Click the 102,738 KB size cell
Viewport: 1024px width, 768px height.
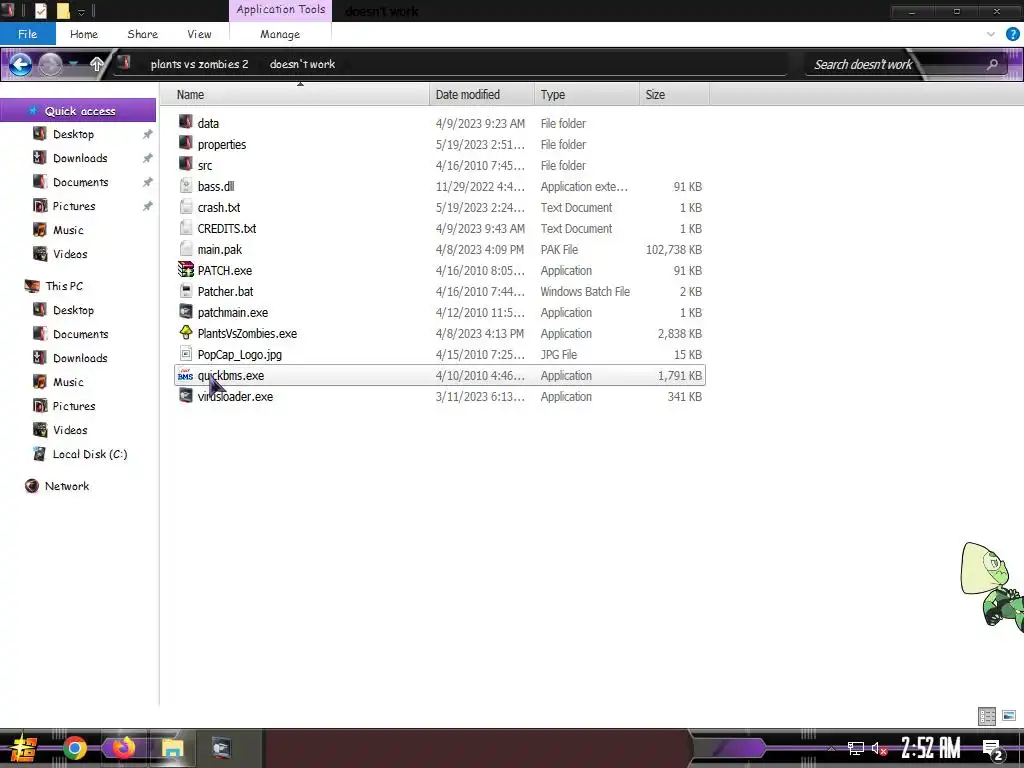coord(673,249)
